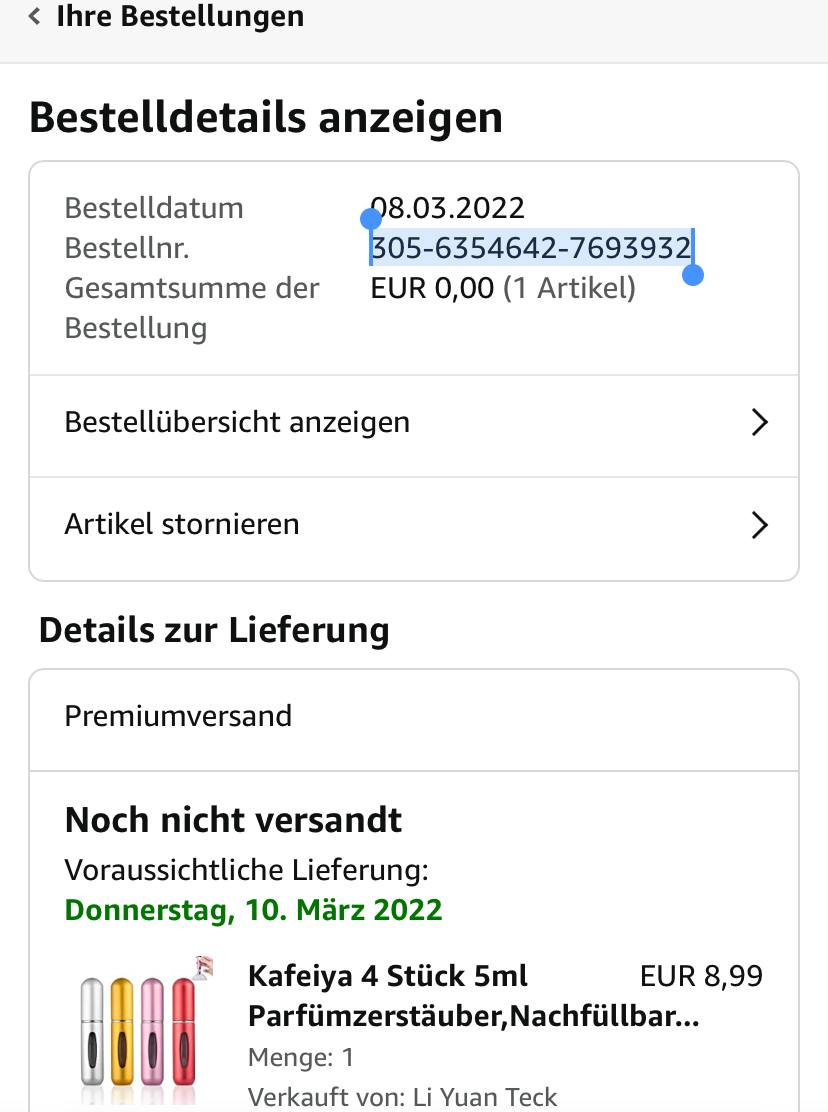Open Bestellübersicht anzeigen

click(237, 422)
